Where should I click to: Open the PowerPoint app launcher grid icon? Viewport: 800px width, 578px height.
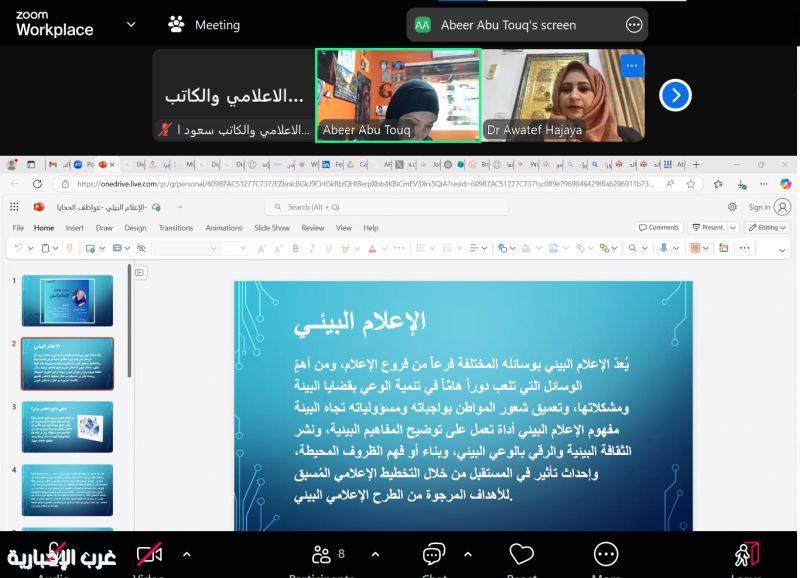[14, 207]
